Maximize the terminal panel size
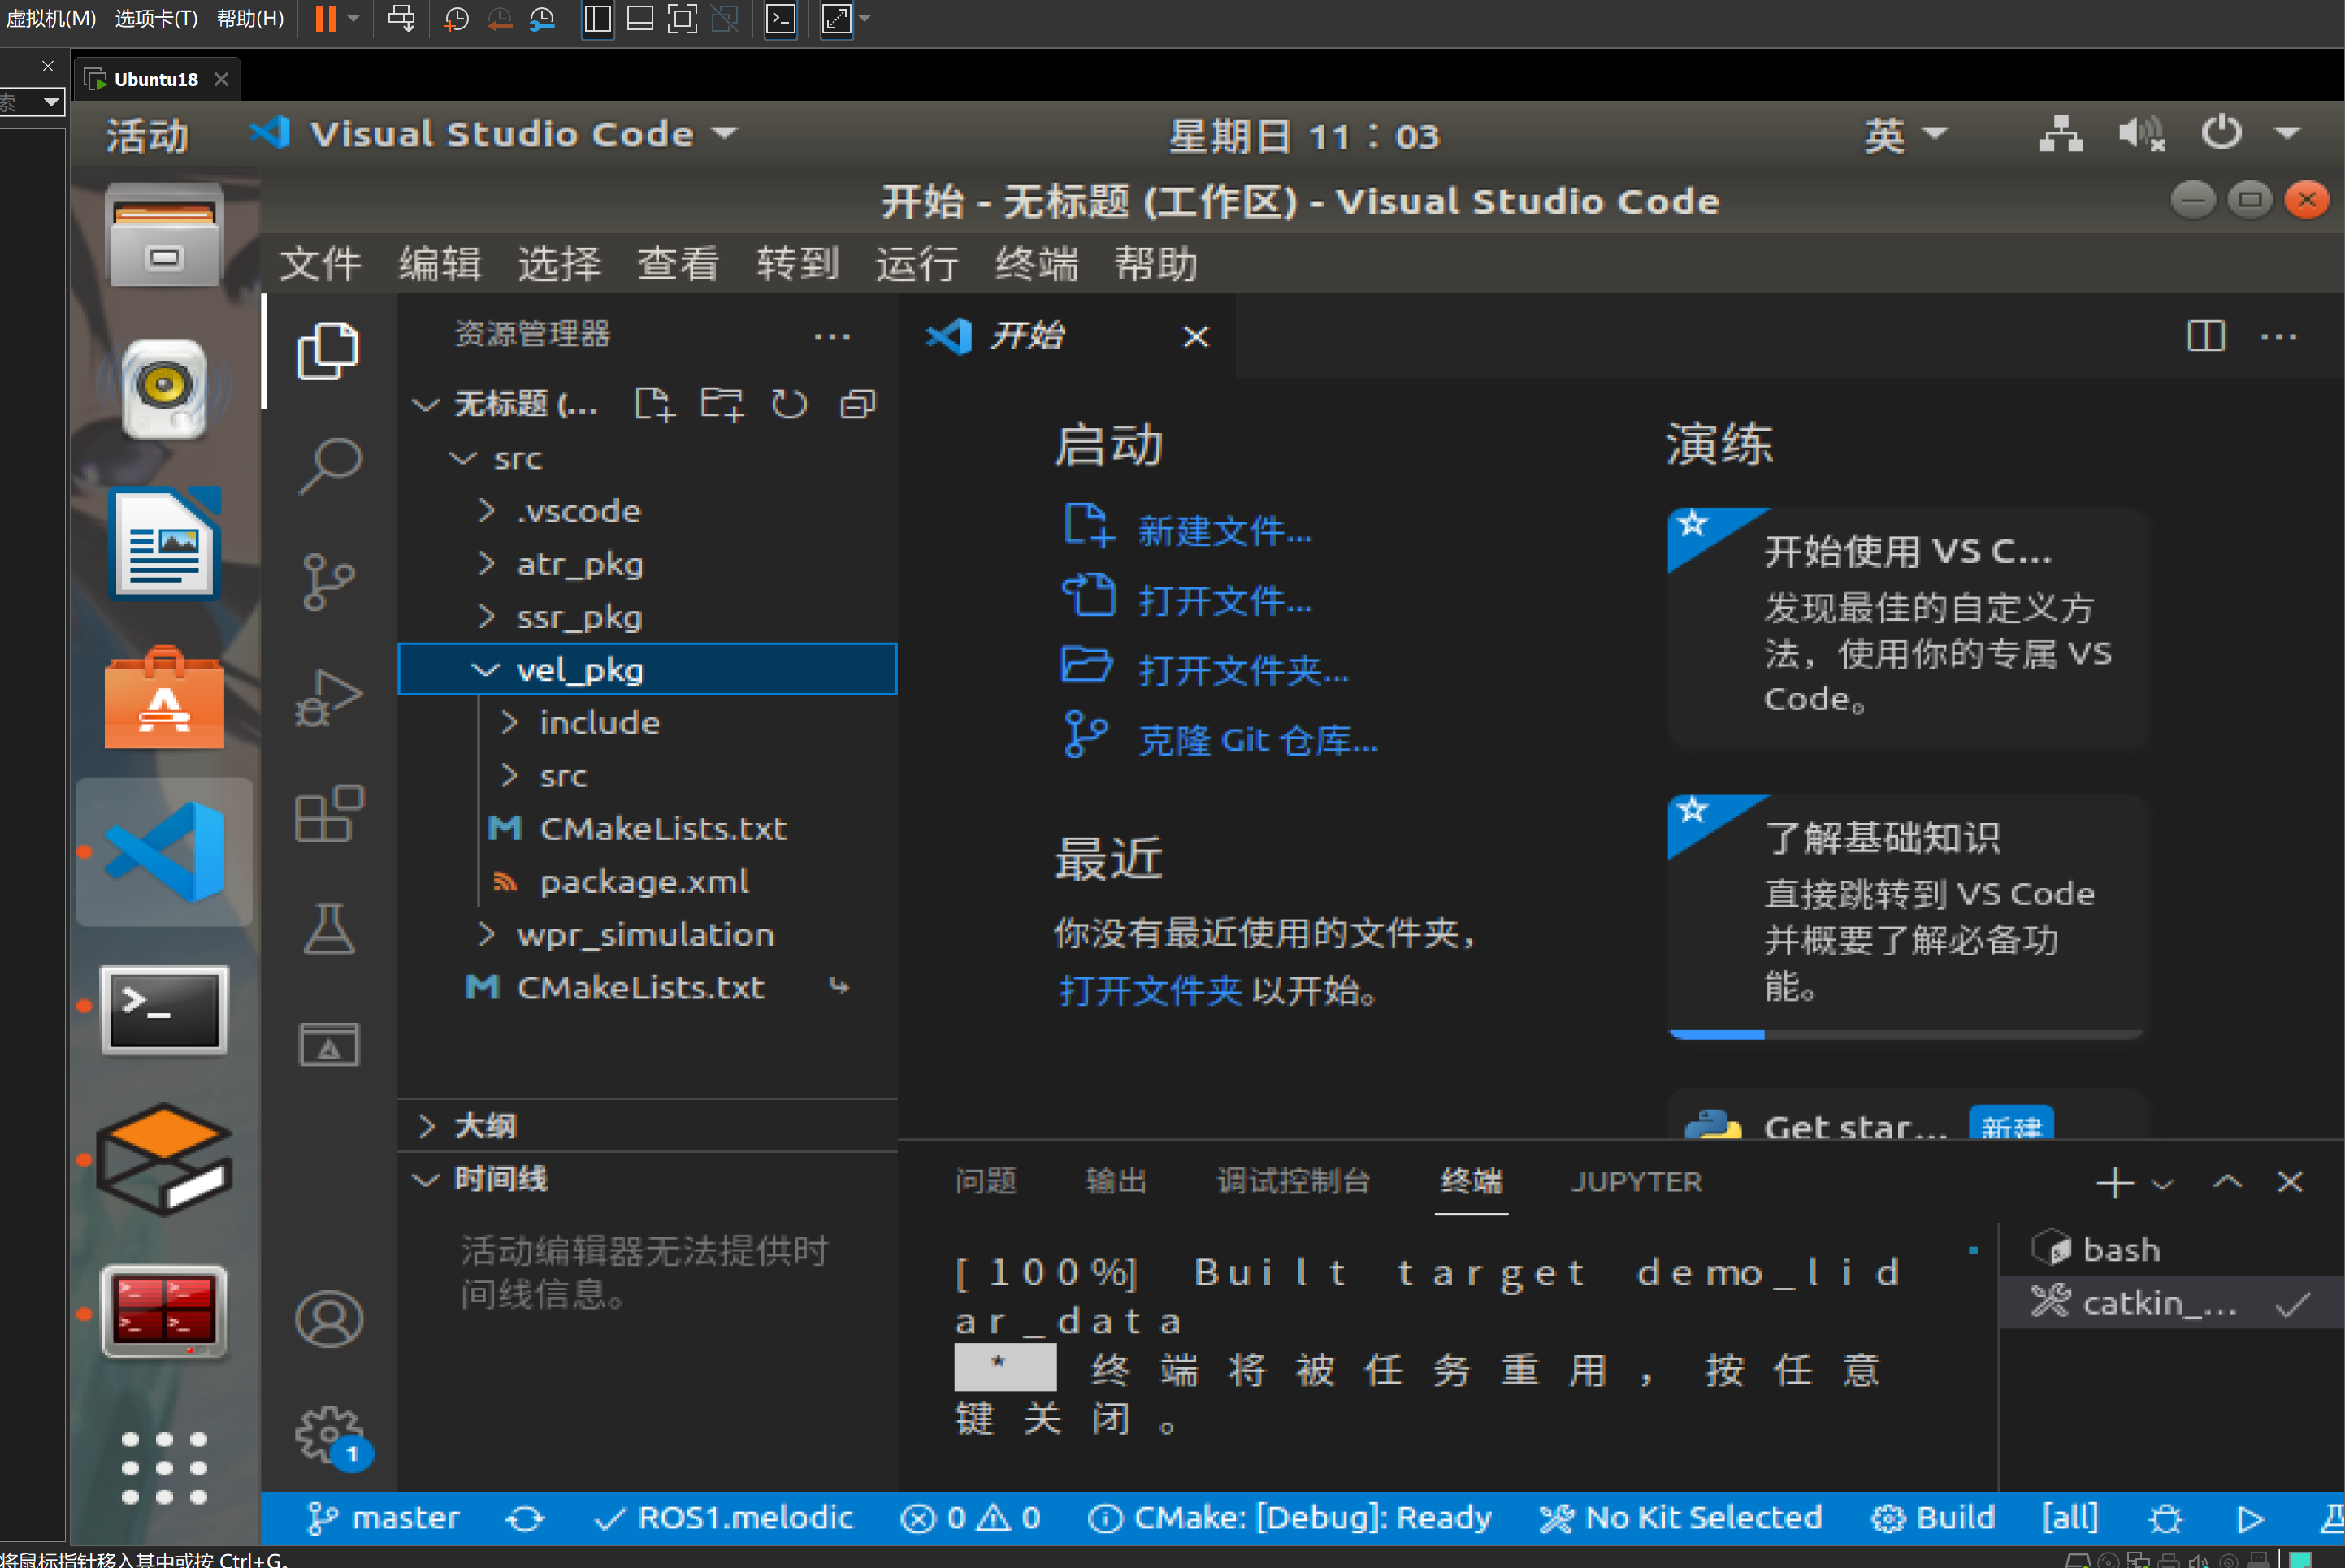This screenshot has width=2345, height=1568. (2227, 1183)
